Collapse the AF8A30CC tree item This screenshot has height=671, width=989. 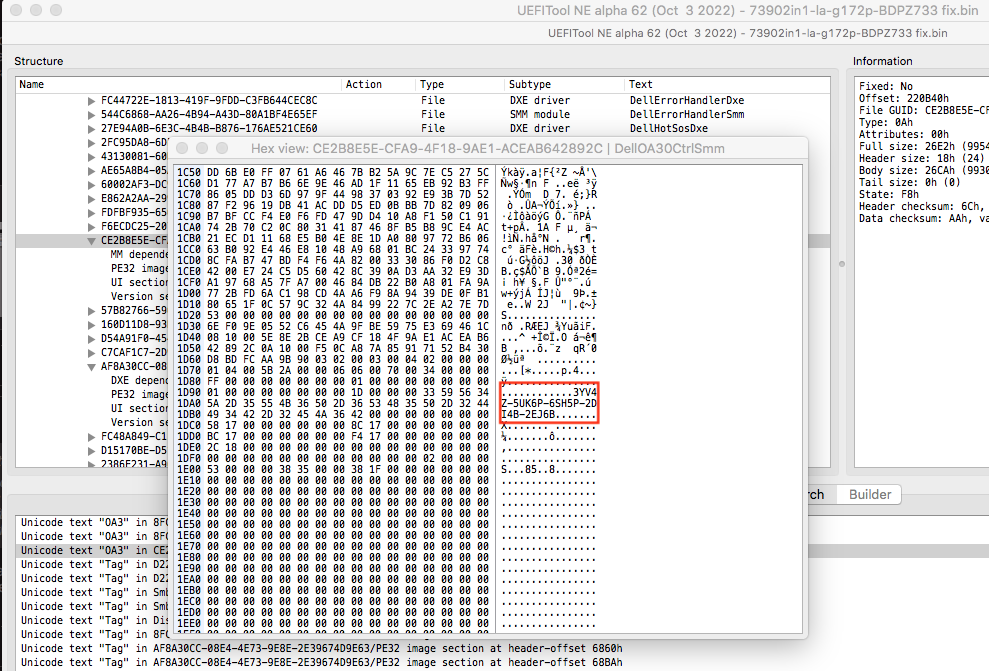tap(91, 366)
